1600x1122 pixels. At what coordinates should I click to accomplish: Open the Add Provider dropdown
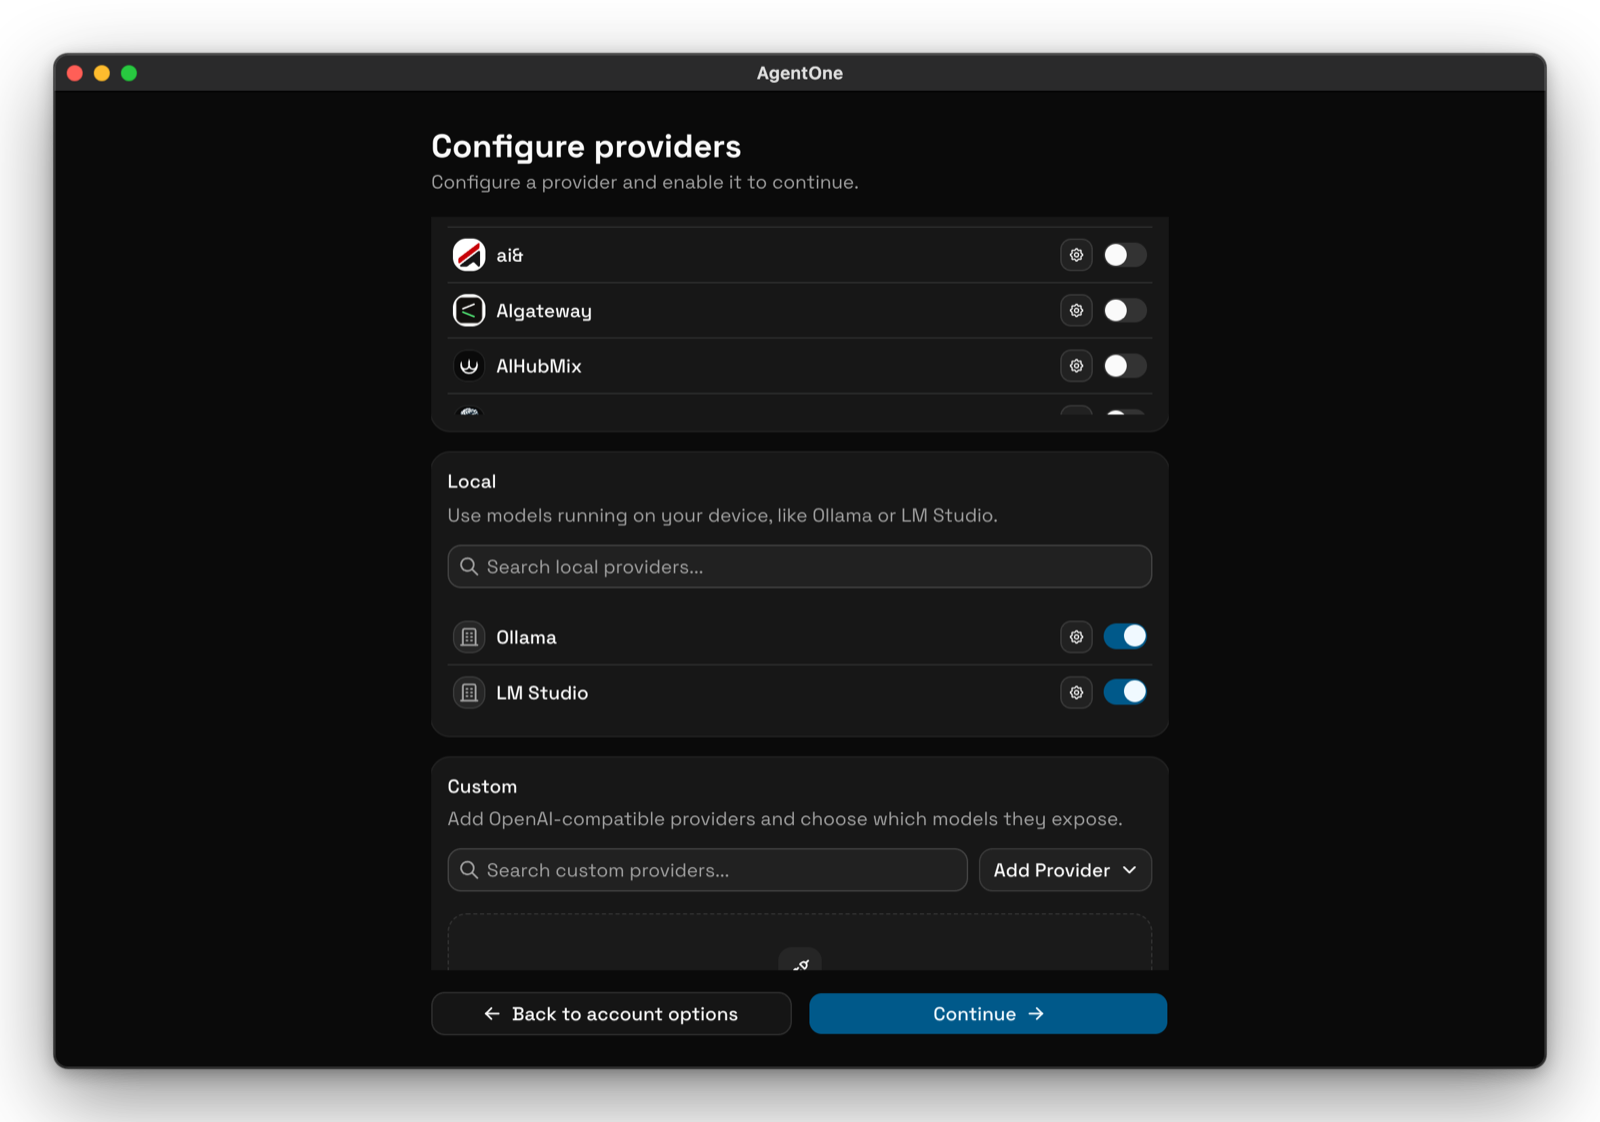click(1065, 870)
